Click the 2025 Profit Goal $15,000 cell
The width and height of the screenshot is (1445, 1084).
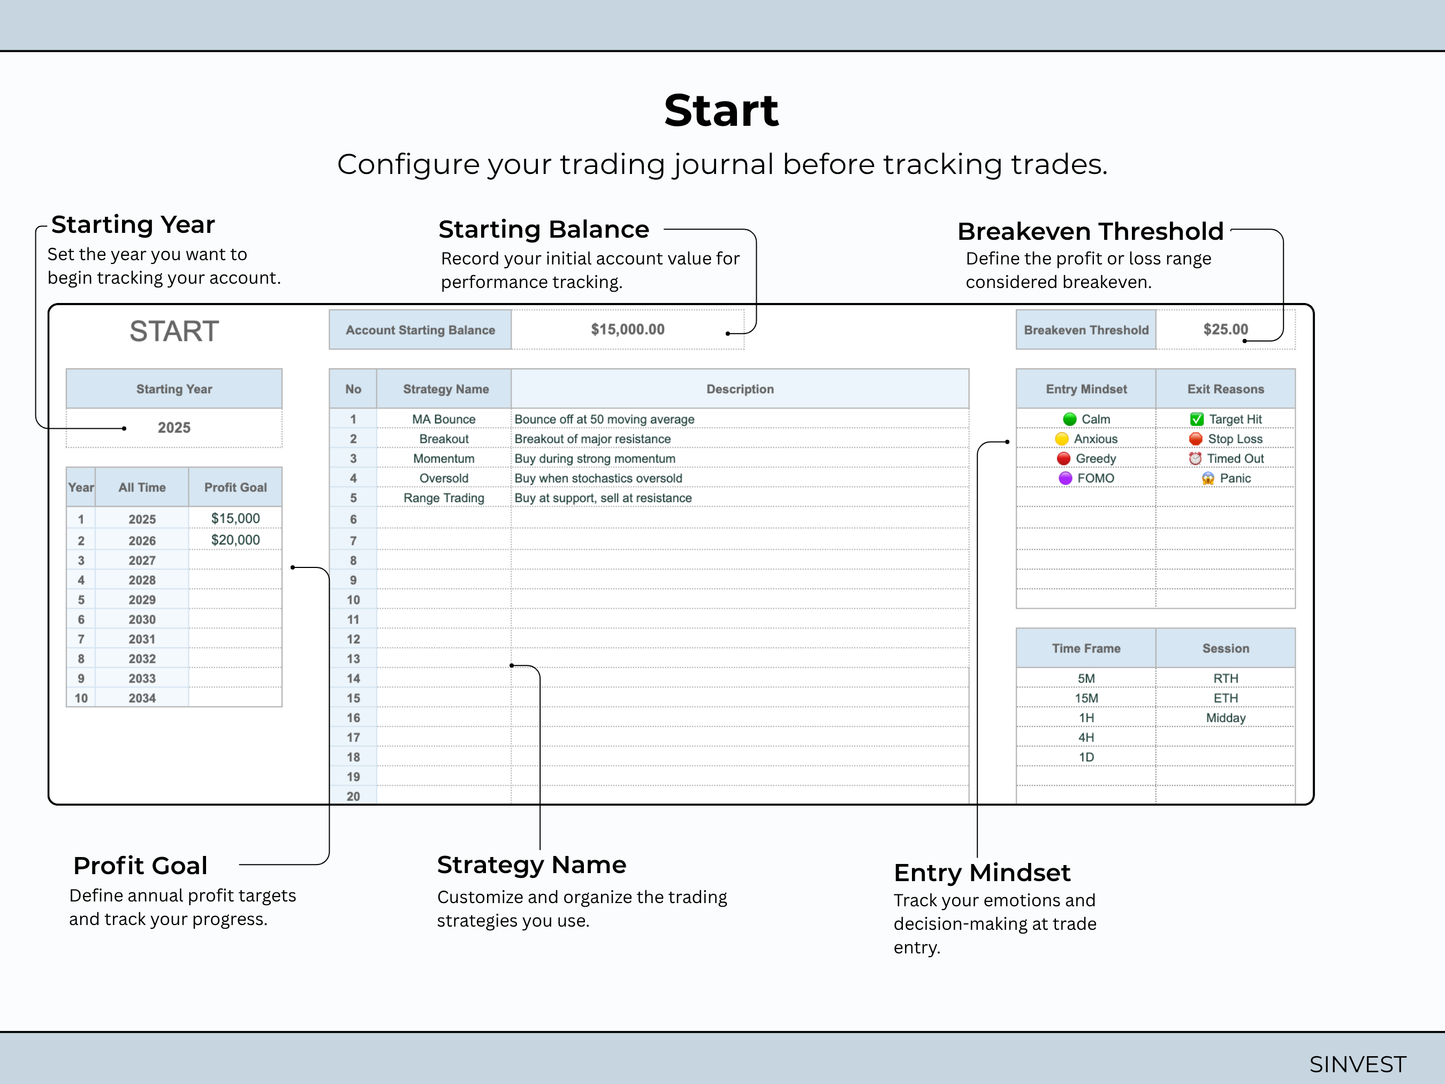coord(235,518)
